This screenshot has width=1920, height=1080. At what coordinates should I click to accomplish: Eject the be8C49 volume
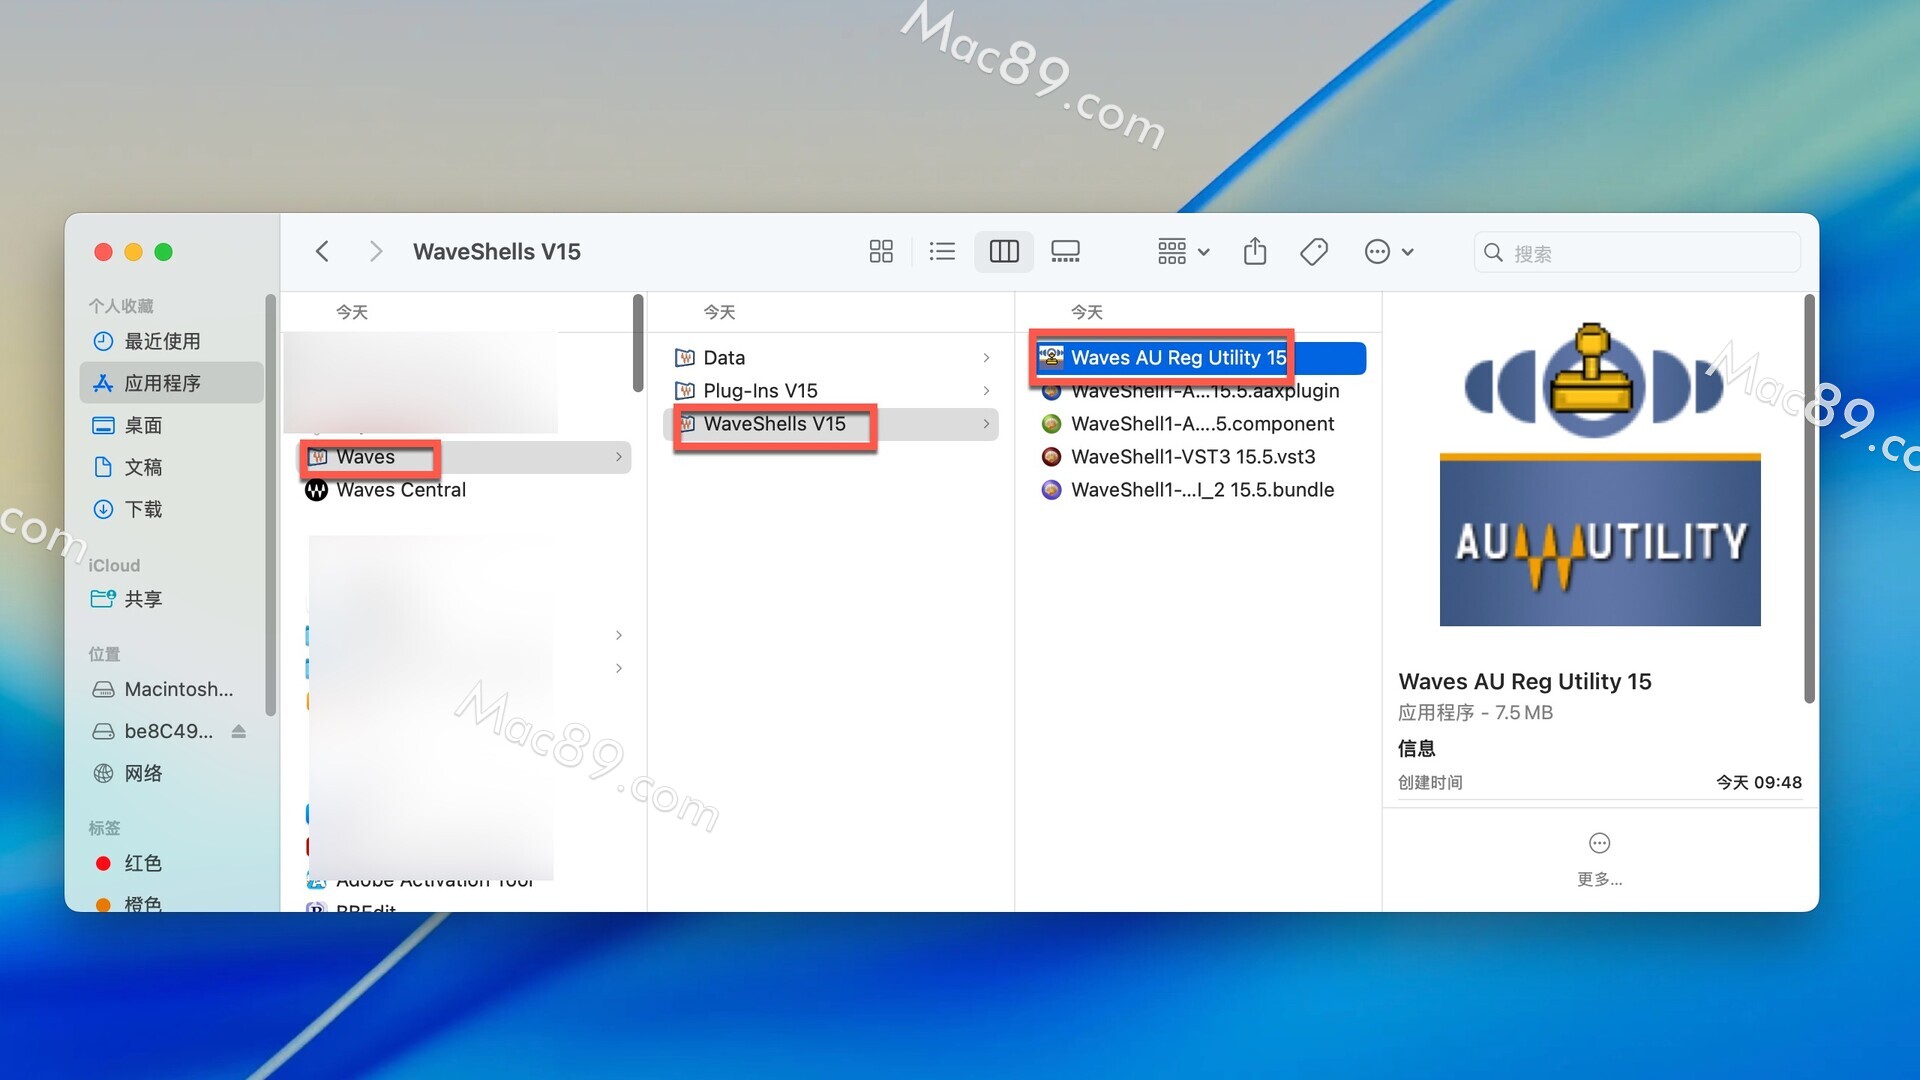[x=238, y=731]
